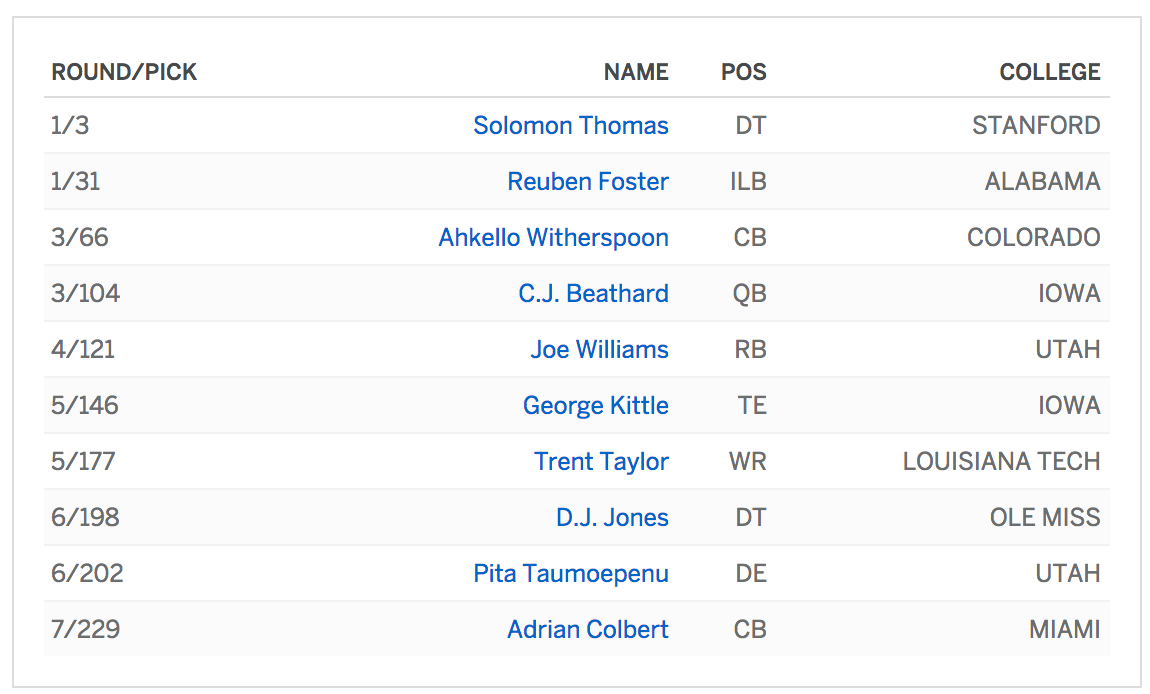Click the Reuben Foster link
Viewport: 1150px width, 694px height.
(x=588, y=182)
